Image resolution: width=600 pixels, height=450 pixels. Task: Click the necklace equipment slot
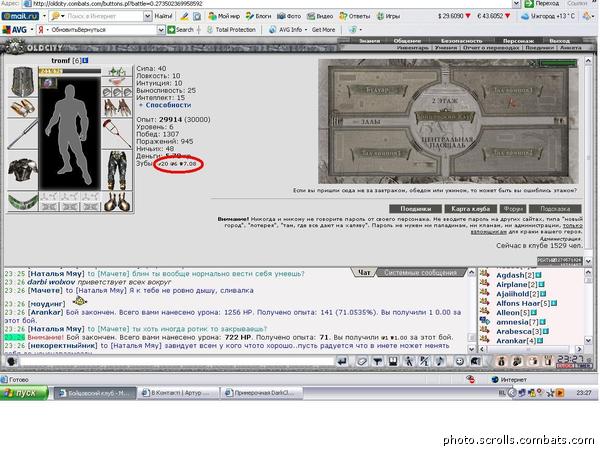pos(117,81)
